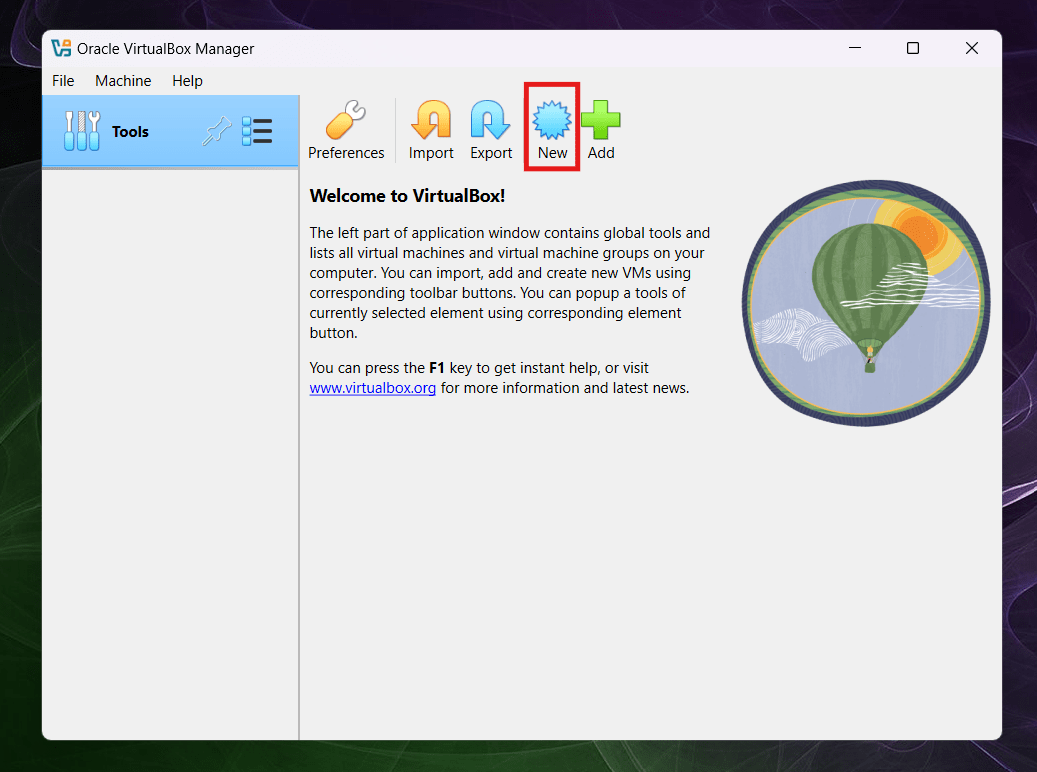Screen dimensions: 1037x772
Task: Click the green Add plus icon
Action: (601, 122)
